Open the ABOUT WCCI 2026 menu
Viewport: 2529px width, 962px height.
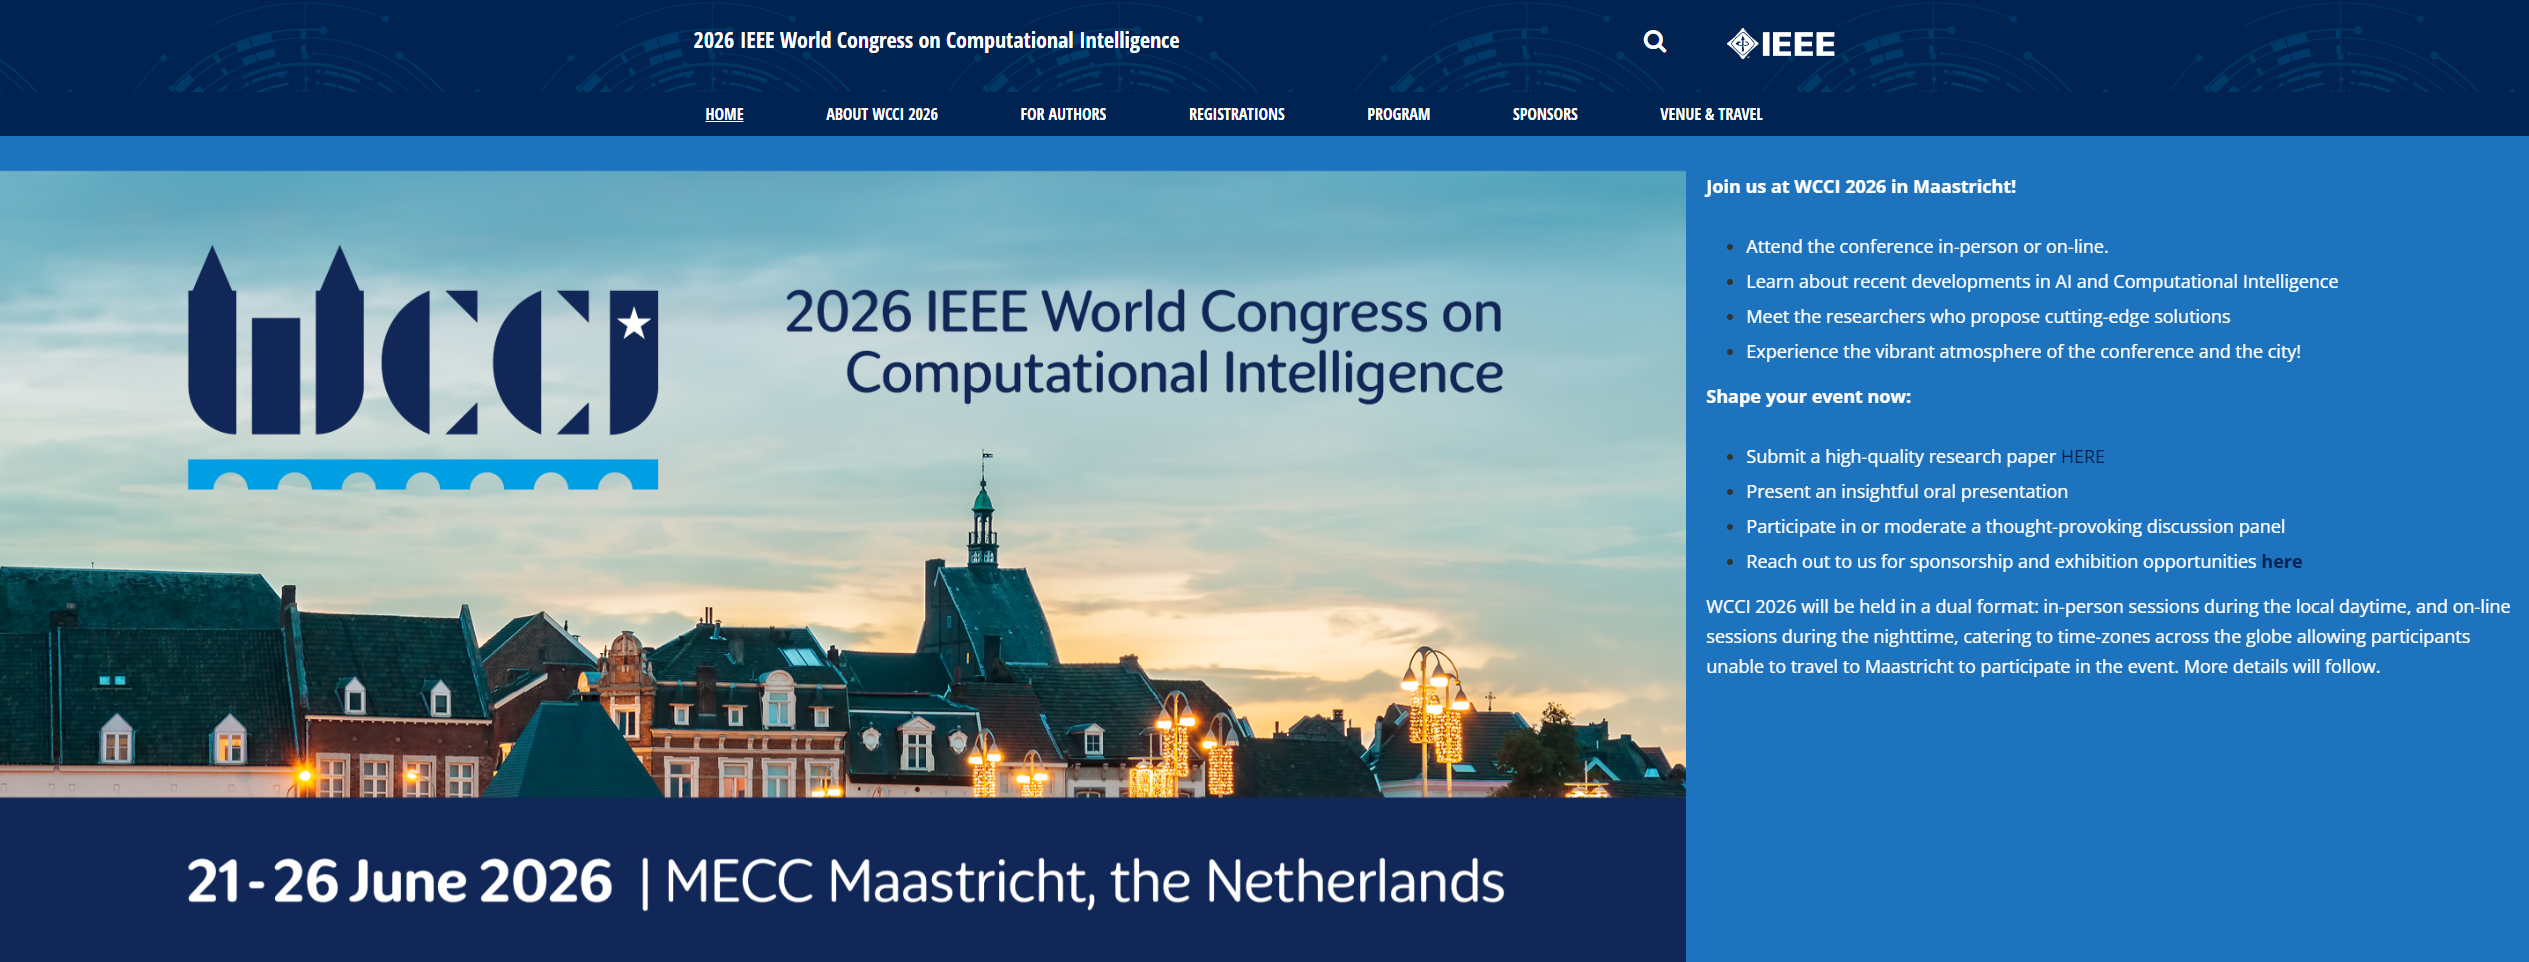pyautogui.click(x=881, y=114)
